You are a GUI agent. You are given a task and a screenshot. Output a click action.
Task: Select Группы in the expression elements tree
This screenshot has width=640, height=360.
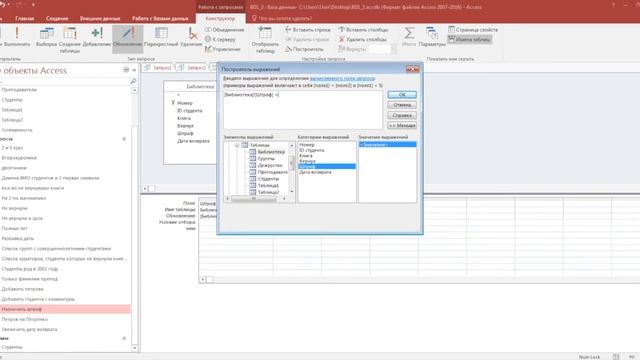[266, 158]
